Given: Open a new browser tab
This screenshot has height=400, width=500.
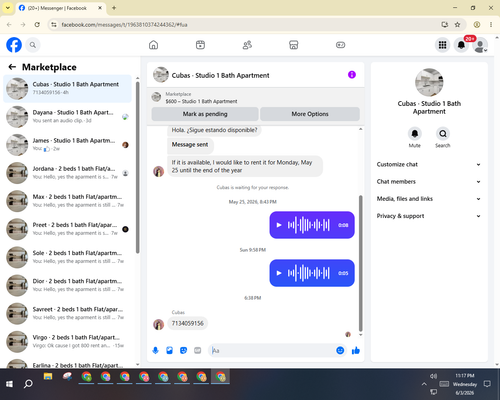Looking at the screenshot, I should [x=114, y=8].
